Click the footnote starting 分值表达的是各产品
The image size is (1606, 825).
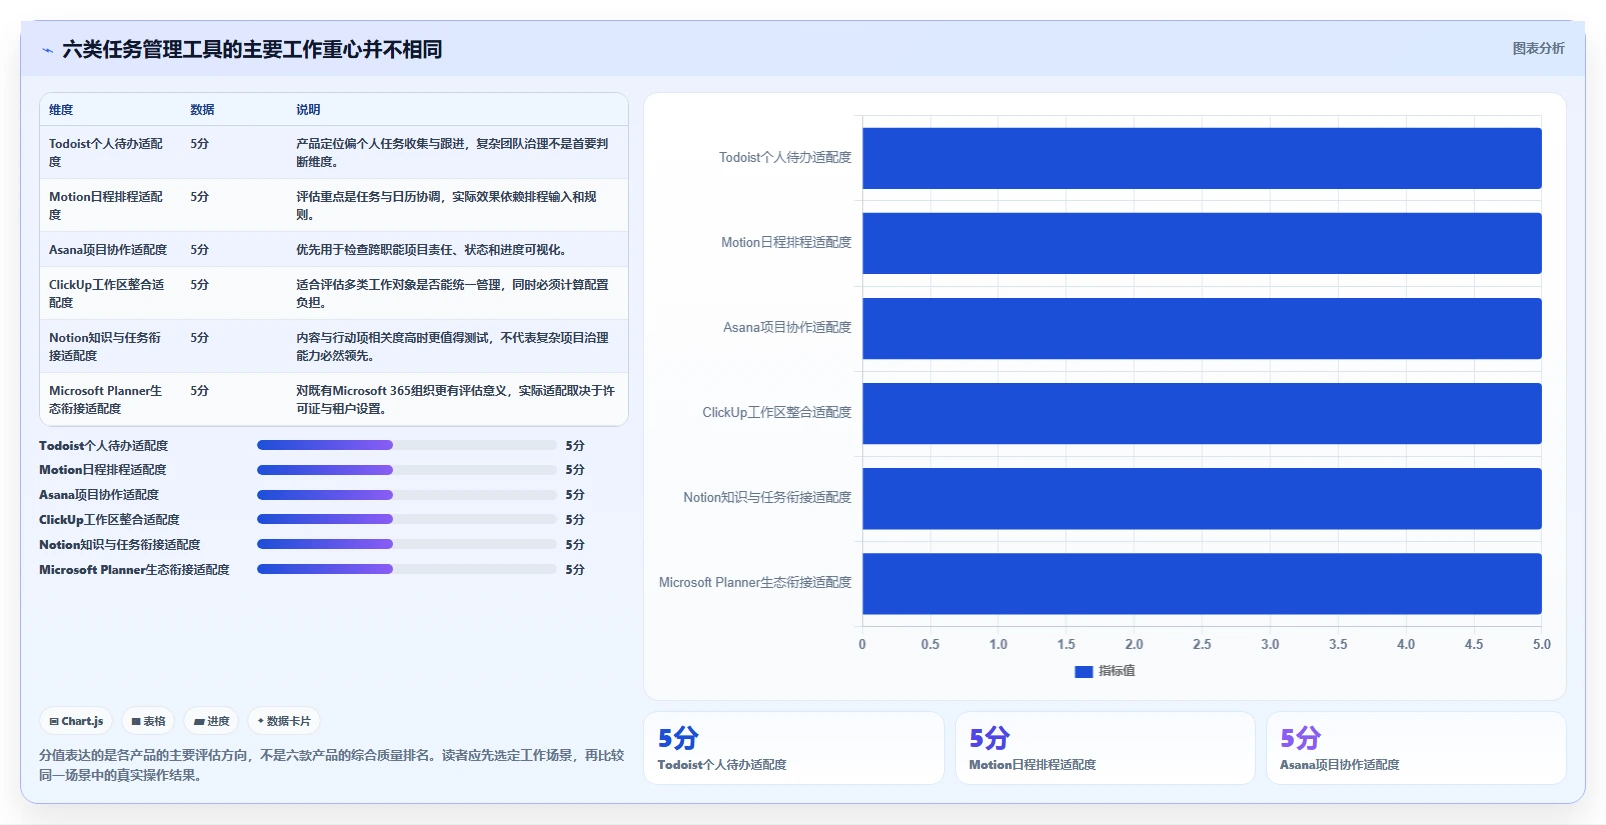click(x=331, y=765)
